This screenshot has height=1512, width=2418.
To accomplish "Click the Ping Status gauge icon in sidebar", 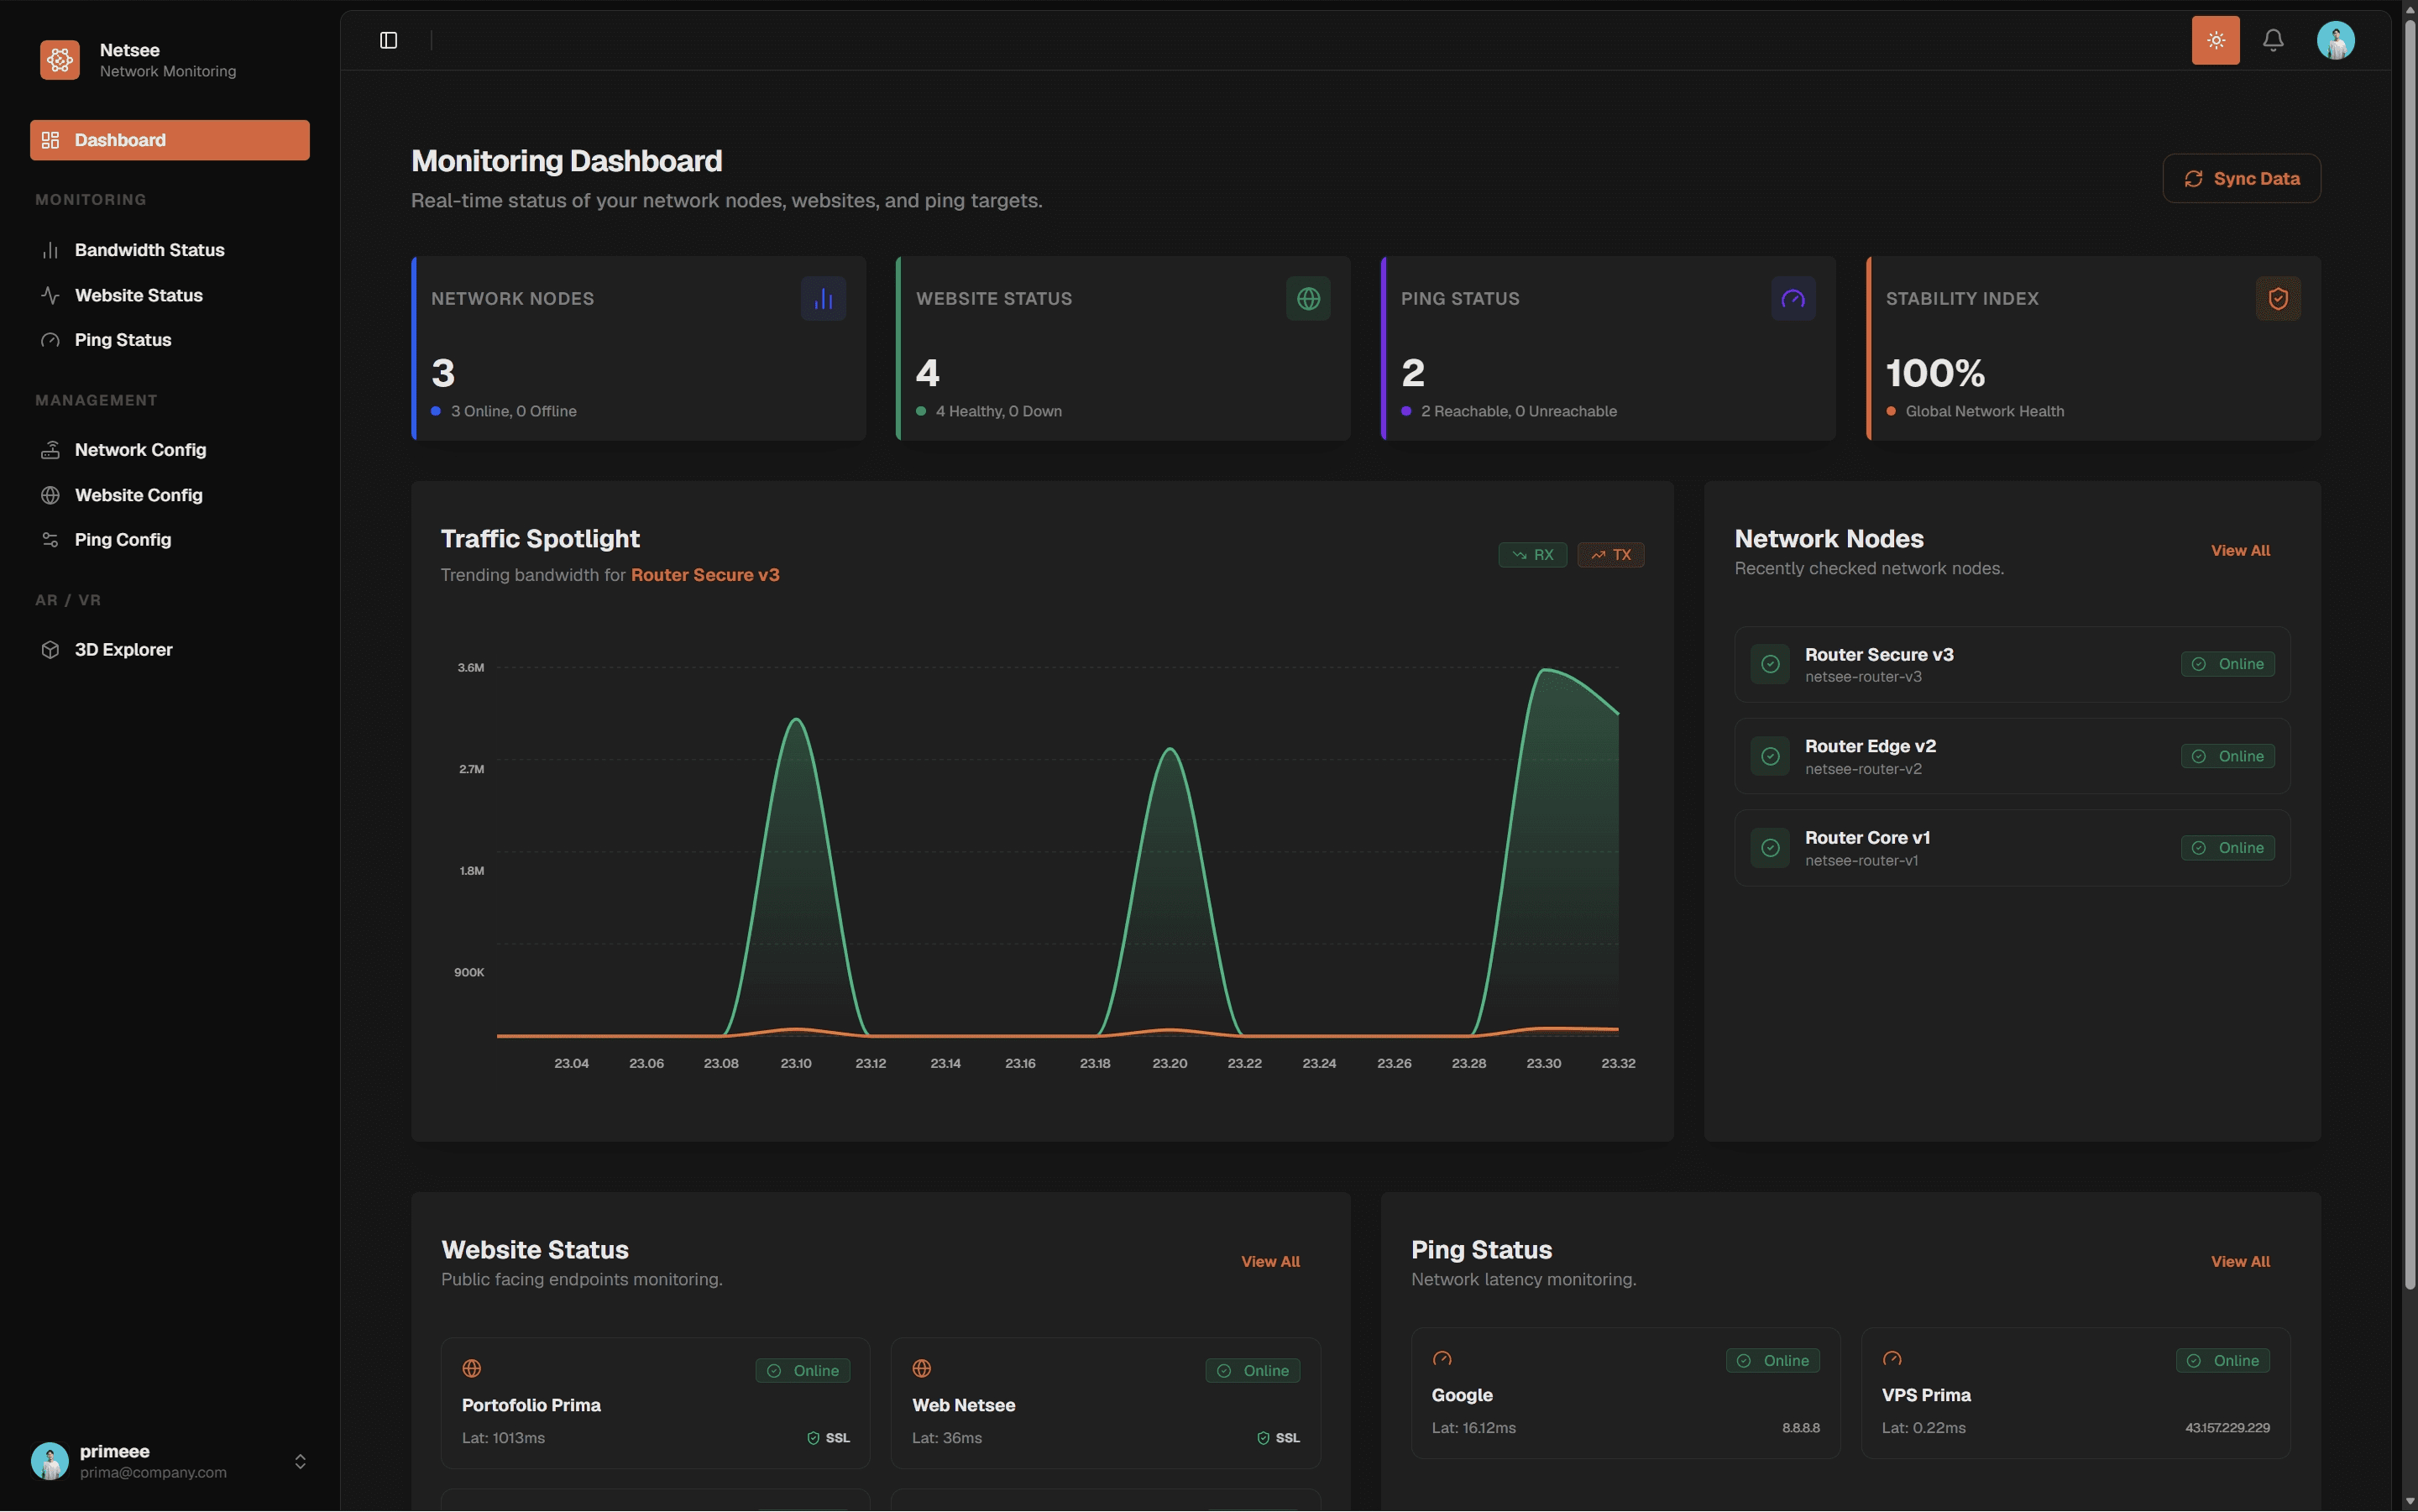I will point(50,340).
